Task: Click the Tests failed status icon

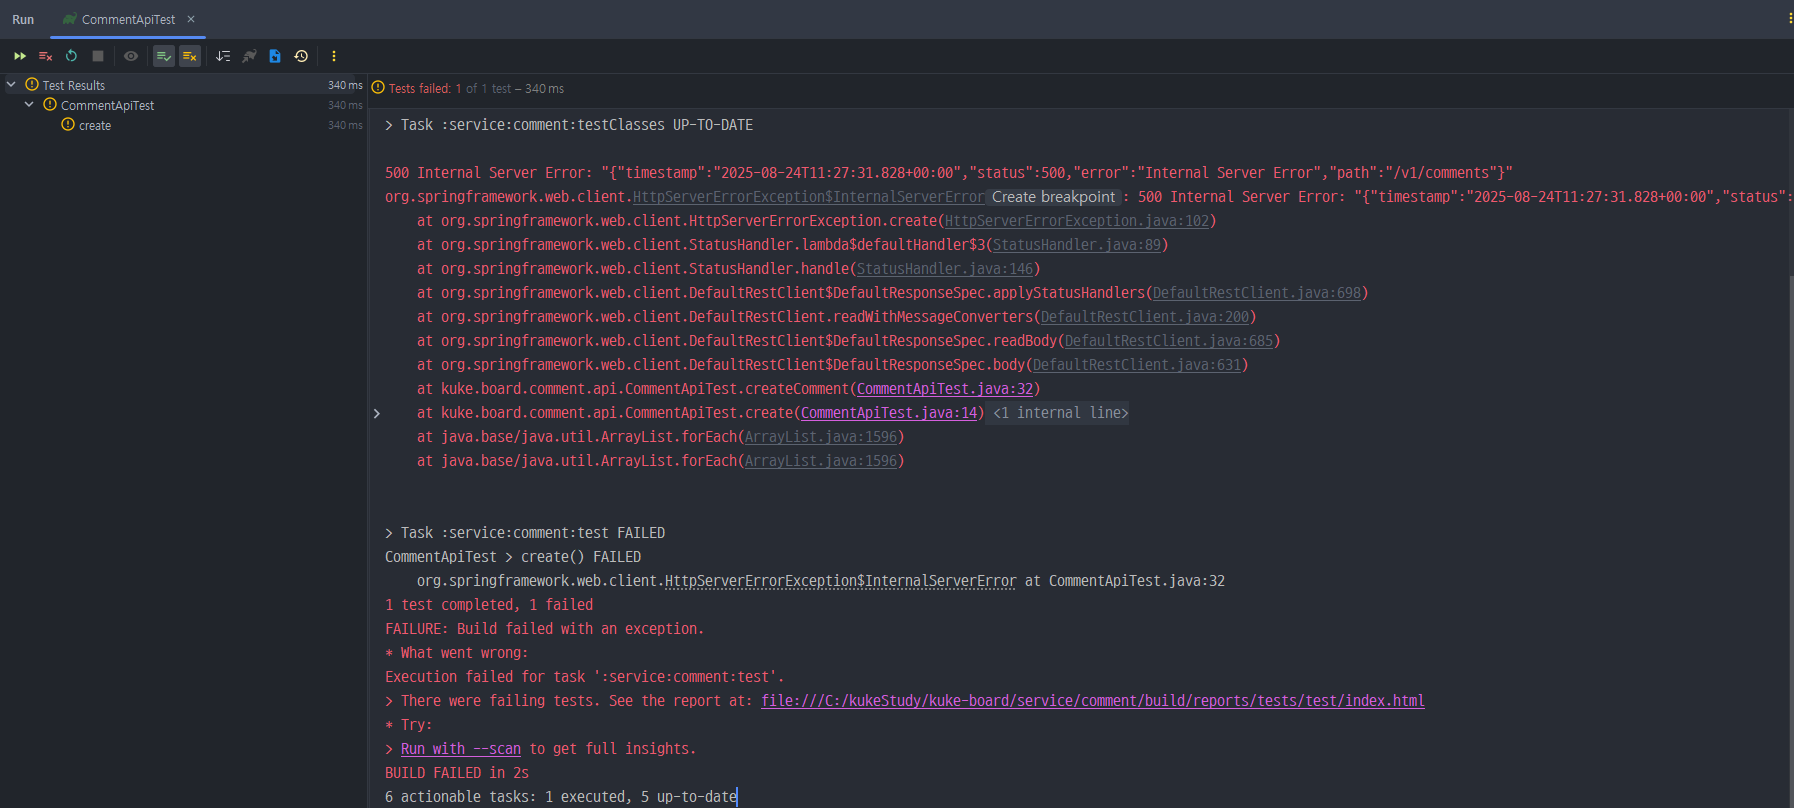Action: [x=378, y=88]
